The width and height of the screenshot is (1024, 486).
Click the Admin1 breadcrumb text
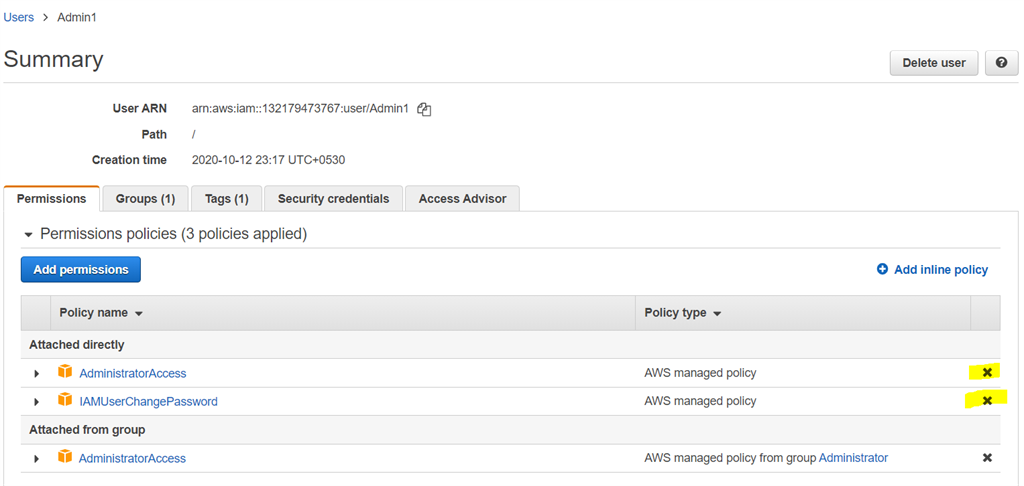pyautogui.click(x=77, y=18)
